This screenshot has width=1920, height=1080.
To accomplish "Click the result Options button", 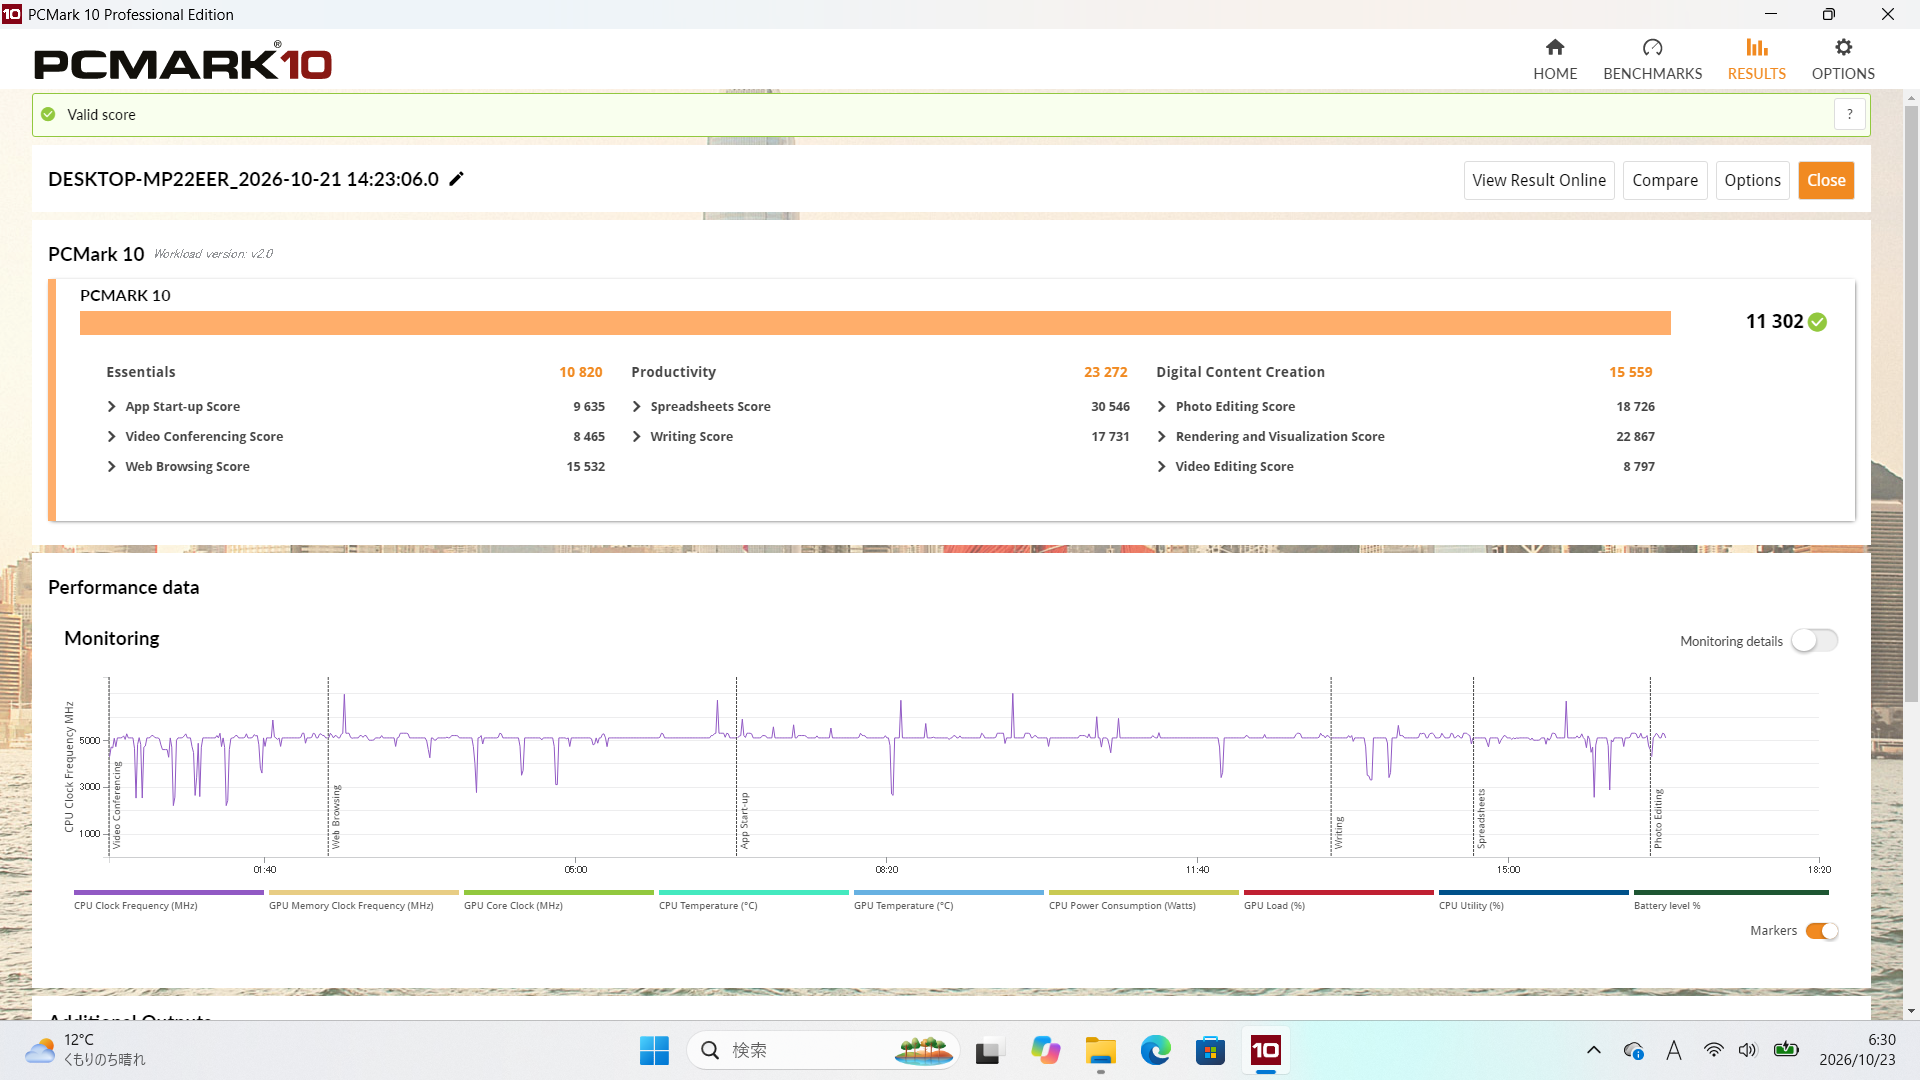I will coord(1752,180).
